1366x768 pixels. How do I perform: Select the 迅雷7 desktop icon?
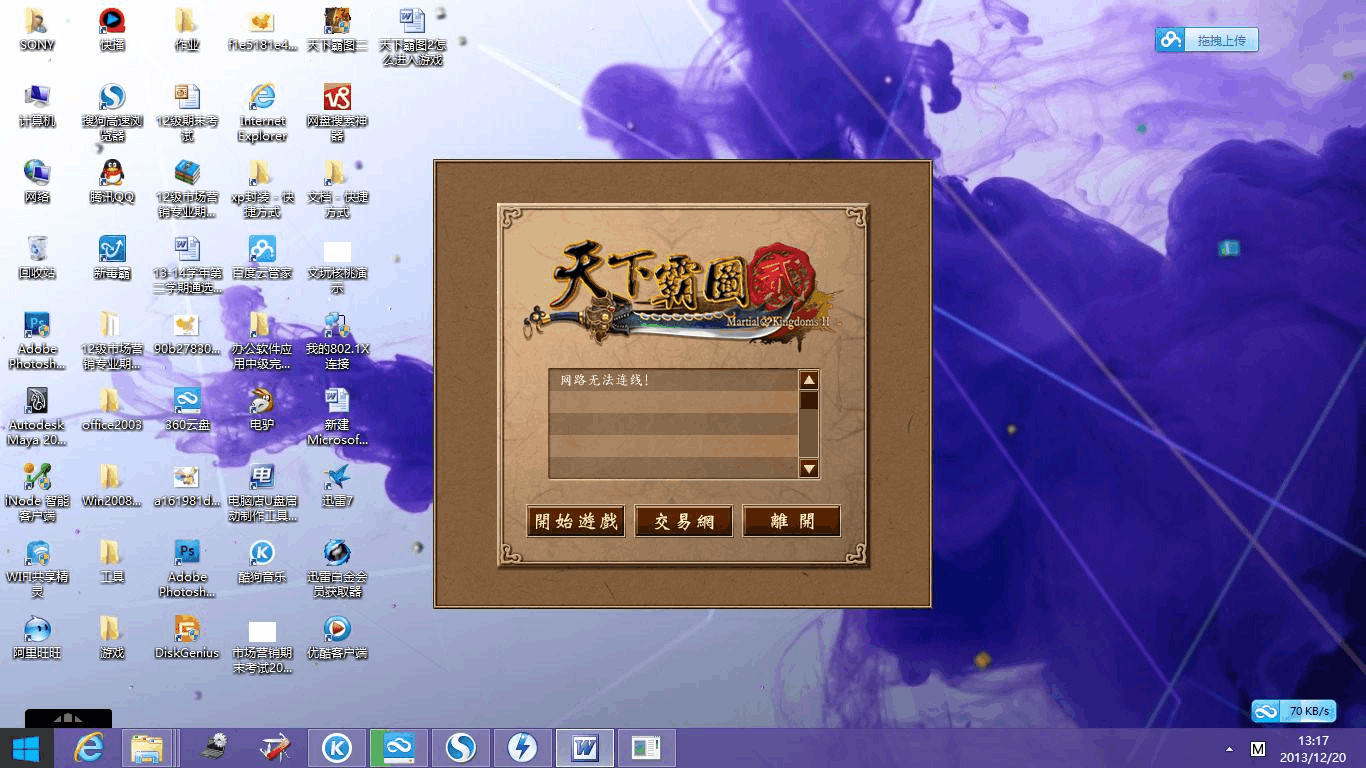point(337,485)
